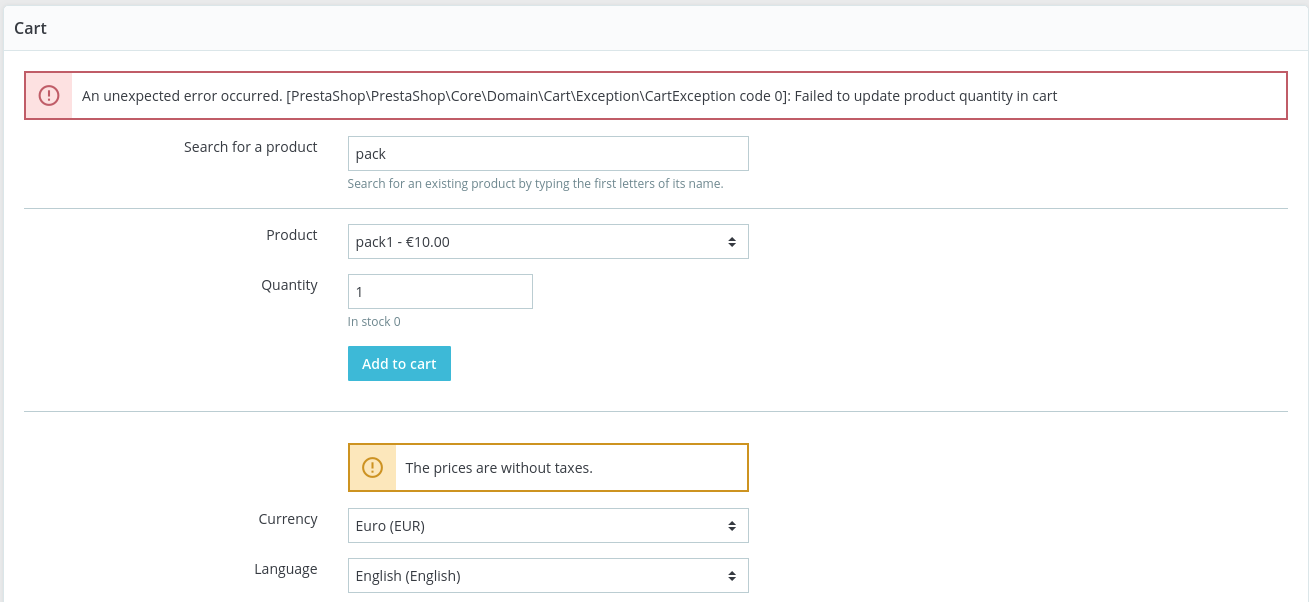Screen dimensions: 1309x602
Task: Open the Product dropdown showing pack1
Action: [x=548, y=241]
